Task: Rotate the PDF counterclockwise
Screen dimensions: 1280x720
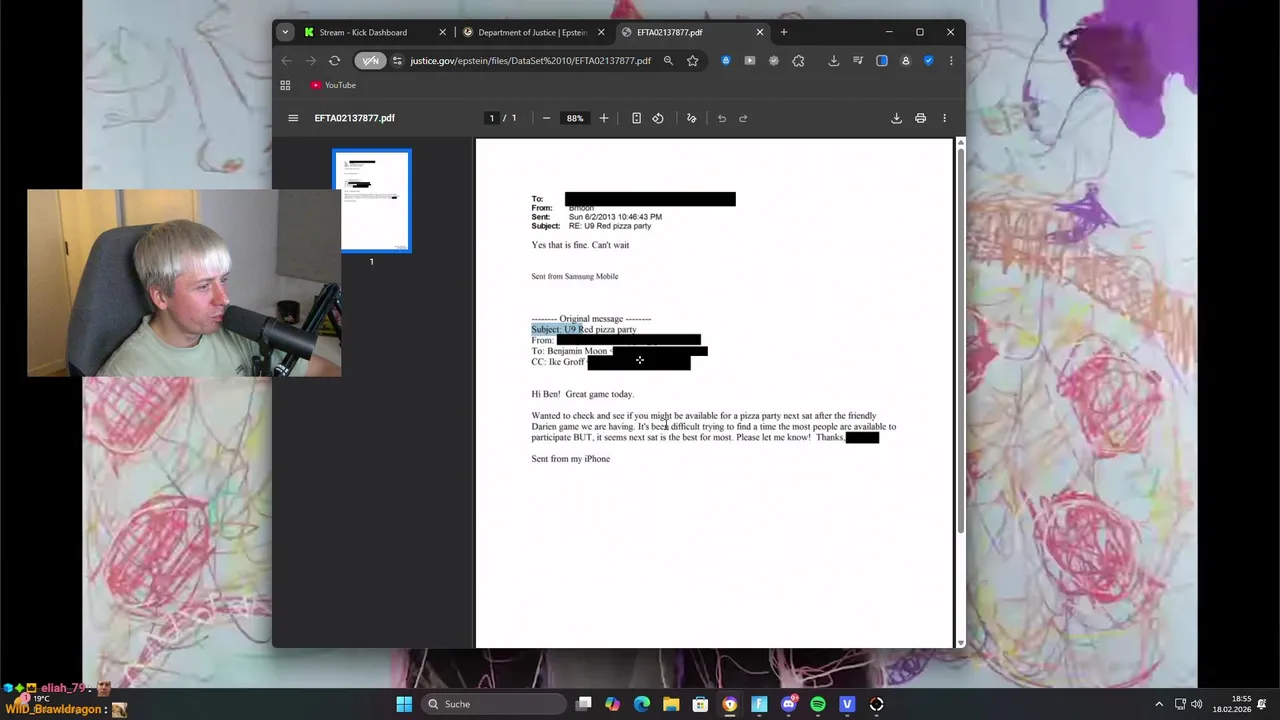Action: pyautogui.click(x=658, y=118)
